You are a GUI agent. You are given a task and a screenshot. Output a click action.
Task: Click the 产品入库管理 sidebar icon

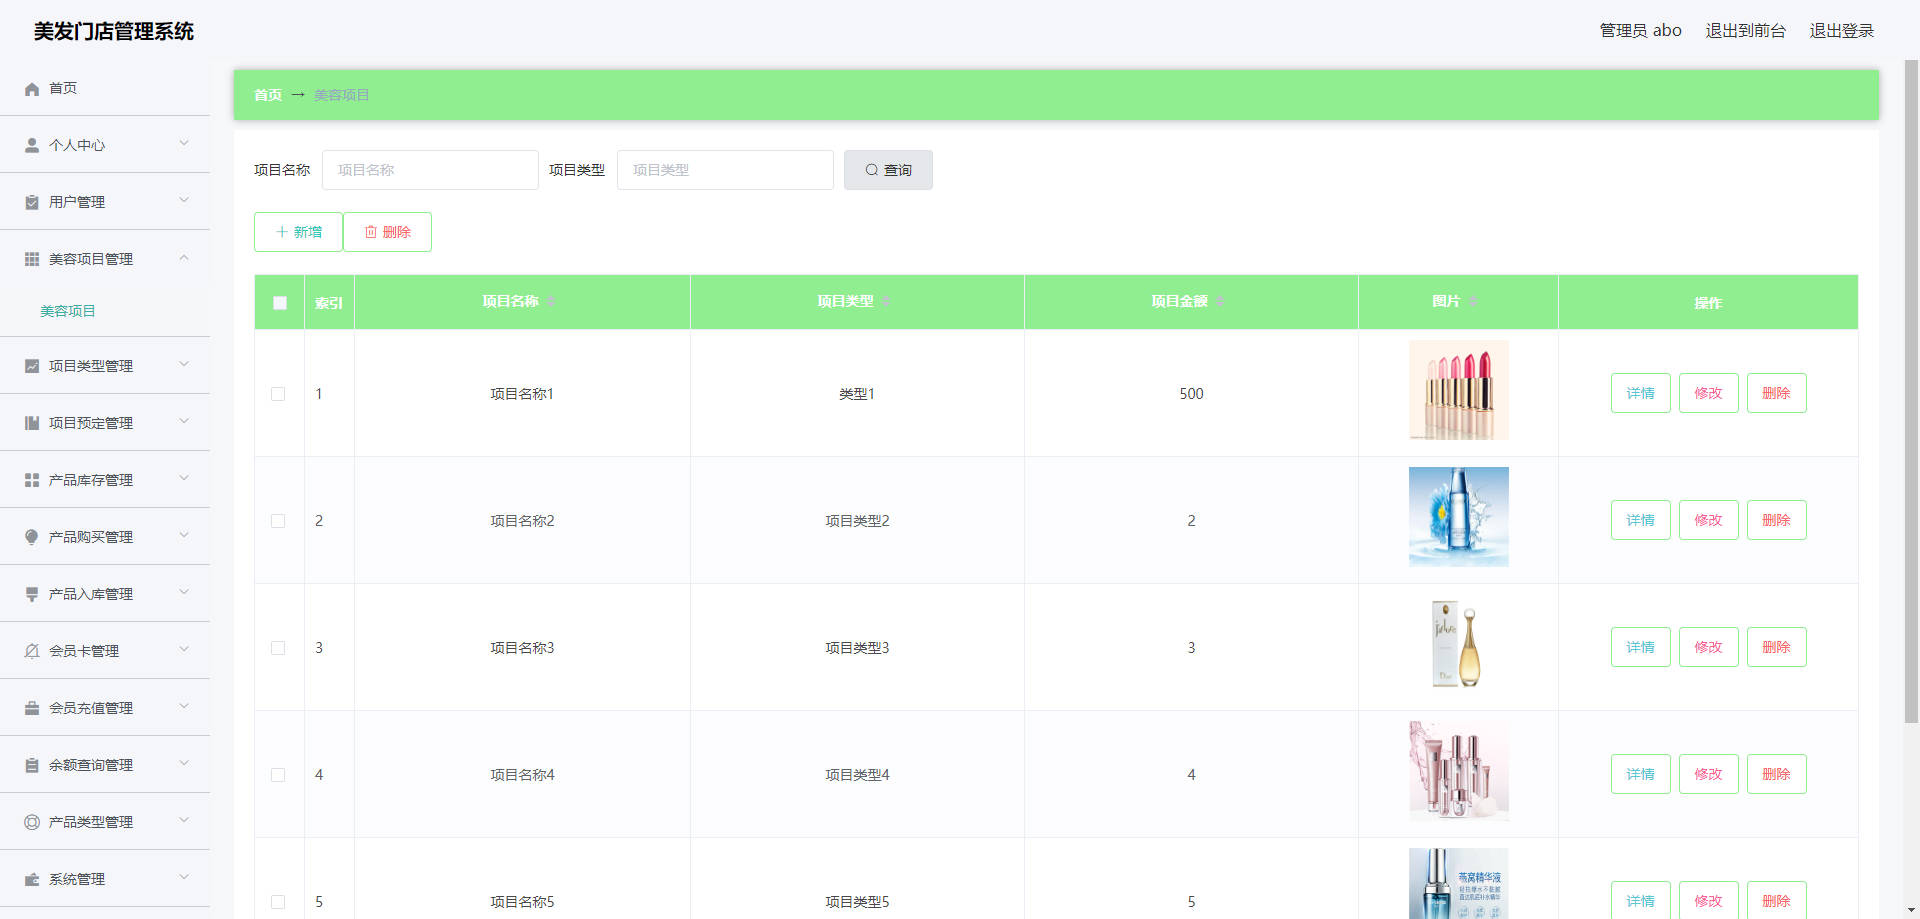point(32,594)
